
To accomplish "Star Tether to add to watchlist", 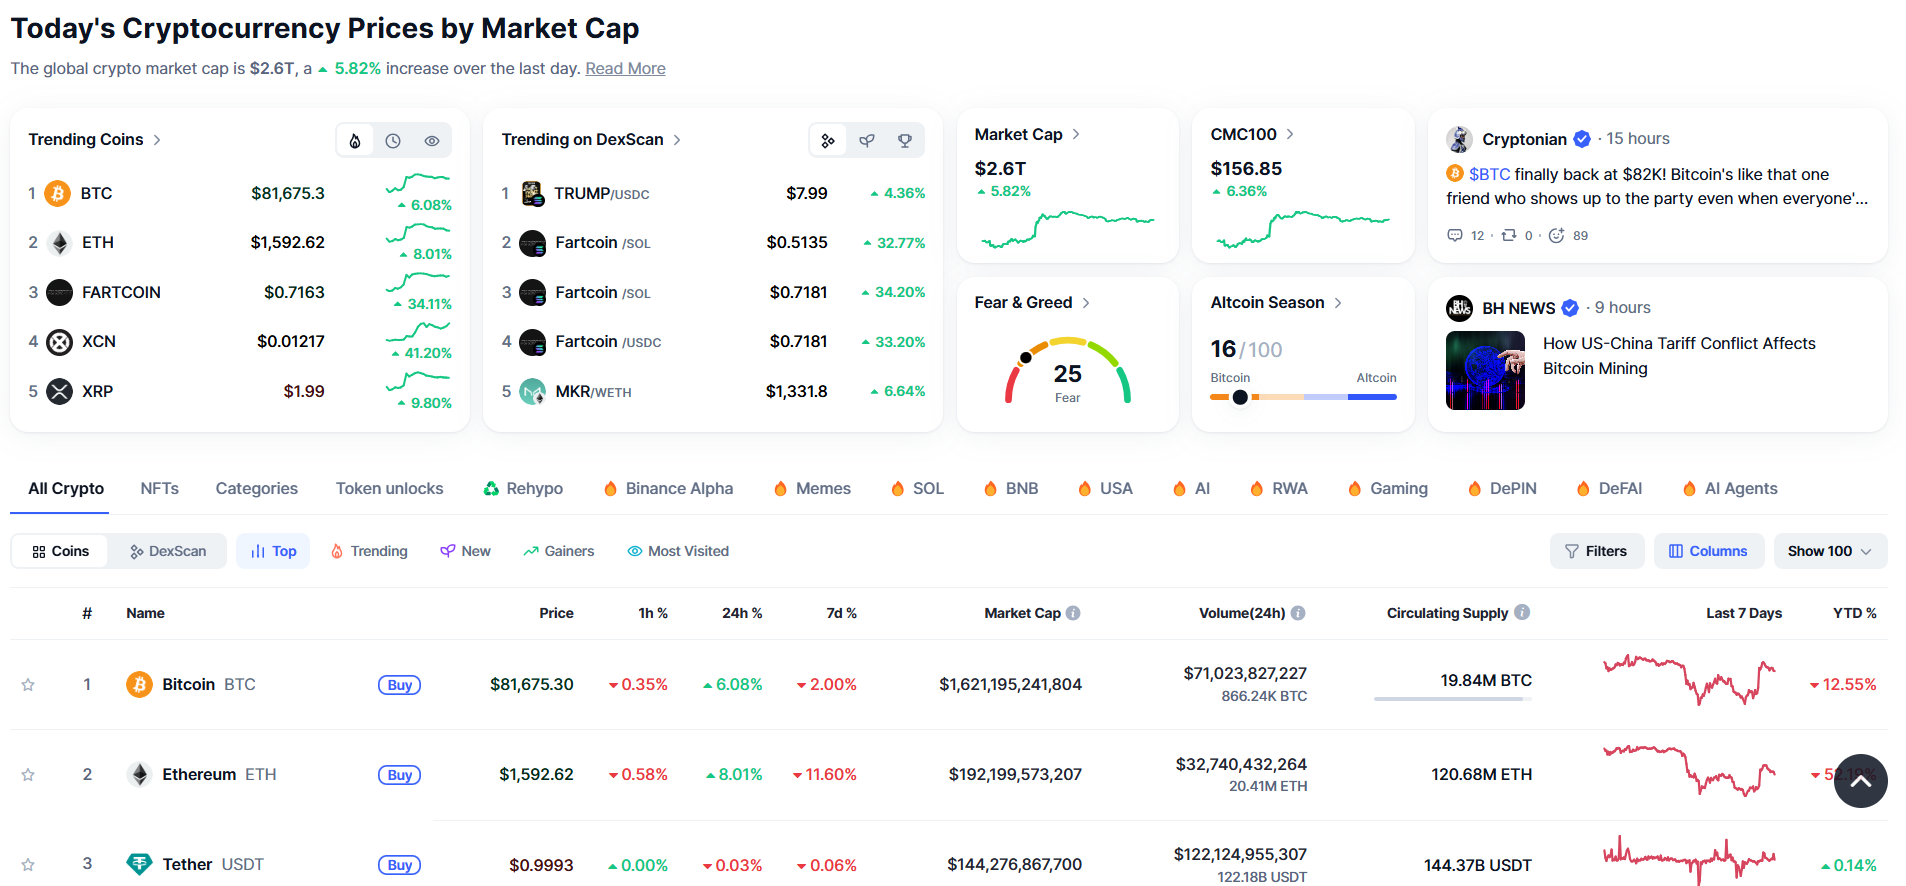I will pos(28,865).
